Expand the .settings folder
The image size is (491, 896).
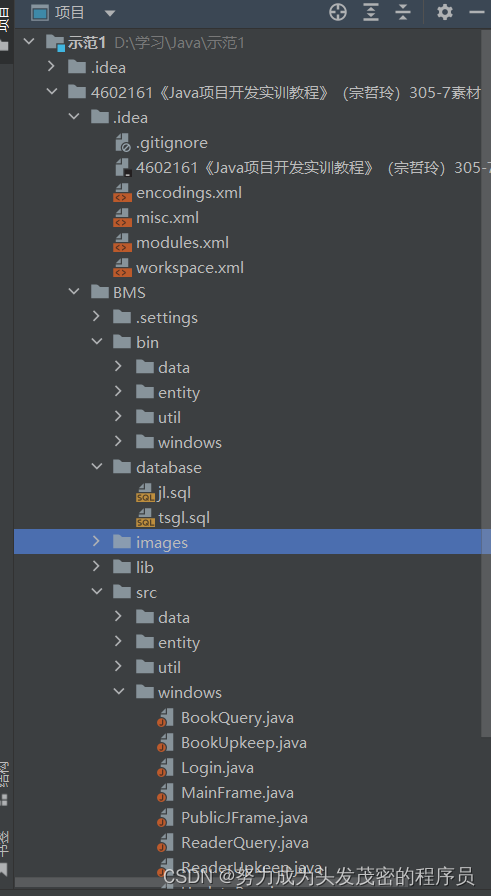96,317
